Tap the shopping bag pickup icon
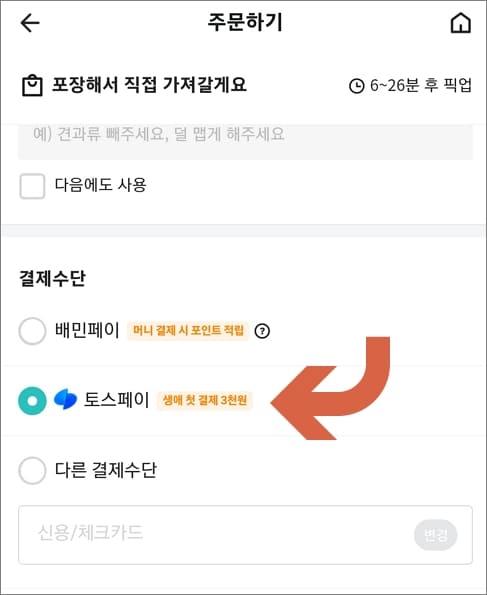Image resolution: width=487 pixels, height=595 pixels. click(x=32, y=86)
